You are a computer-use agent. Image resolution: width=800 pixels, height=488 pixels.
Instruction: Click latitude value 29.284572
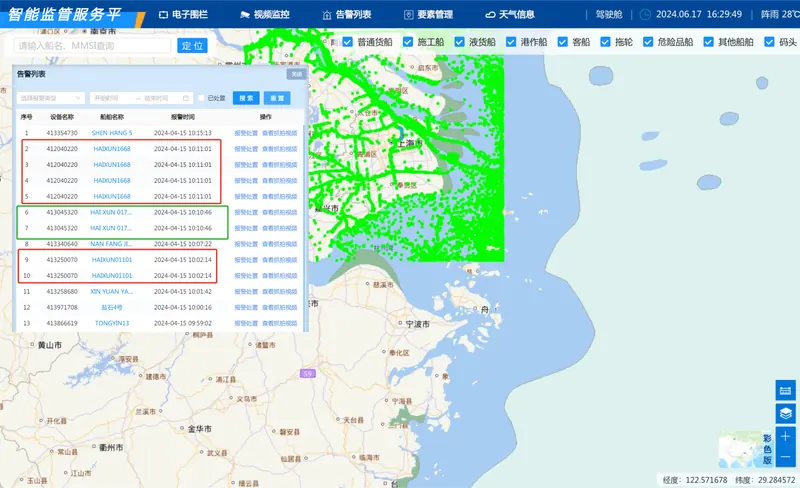click(777, 480)
